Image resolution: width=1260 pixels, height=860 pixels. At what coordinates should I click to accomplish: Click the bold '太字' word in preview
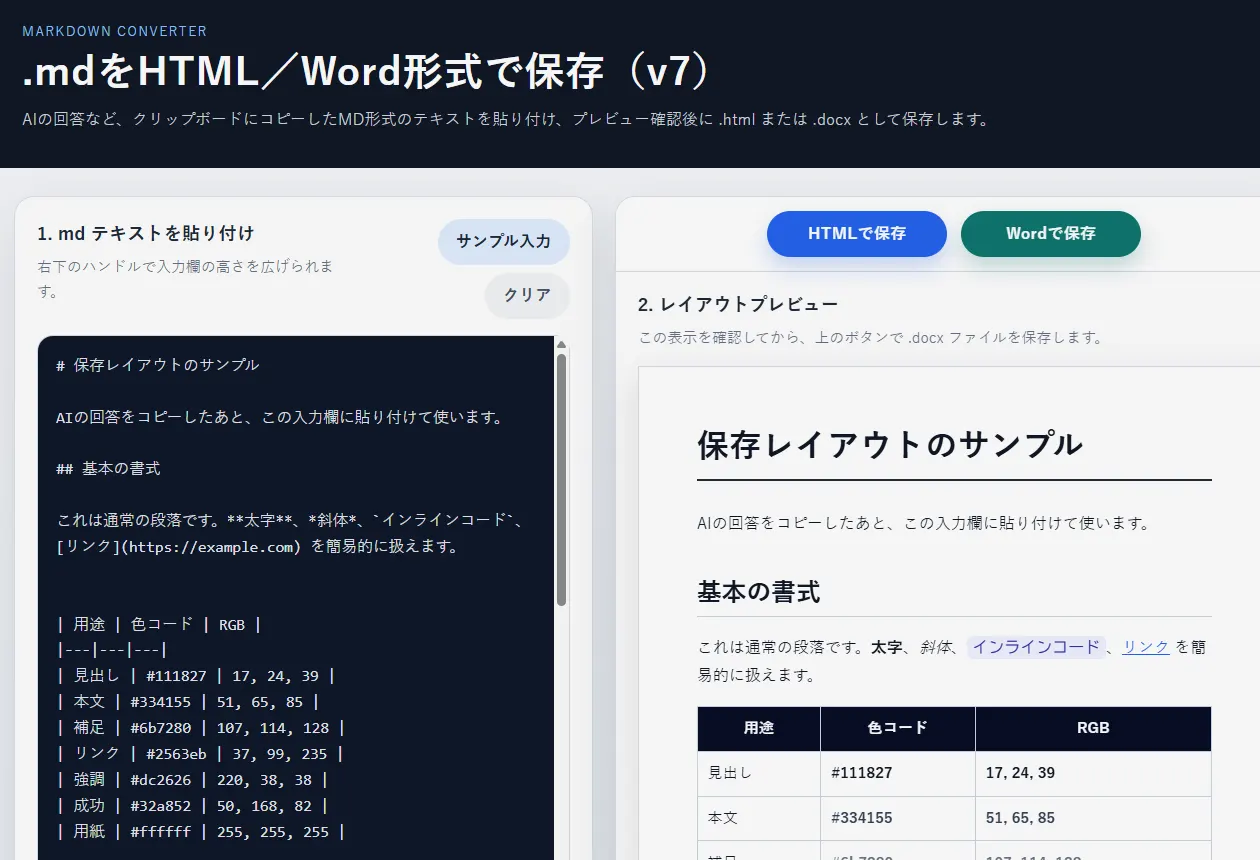click(886, 647)
